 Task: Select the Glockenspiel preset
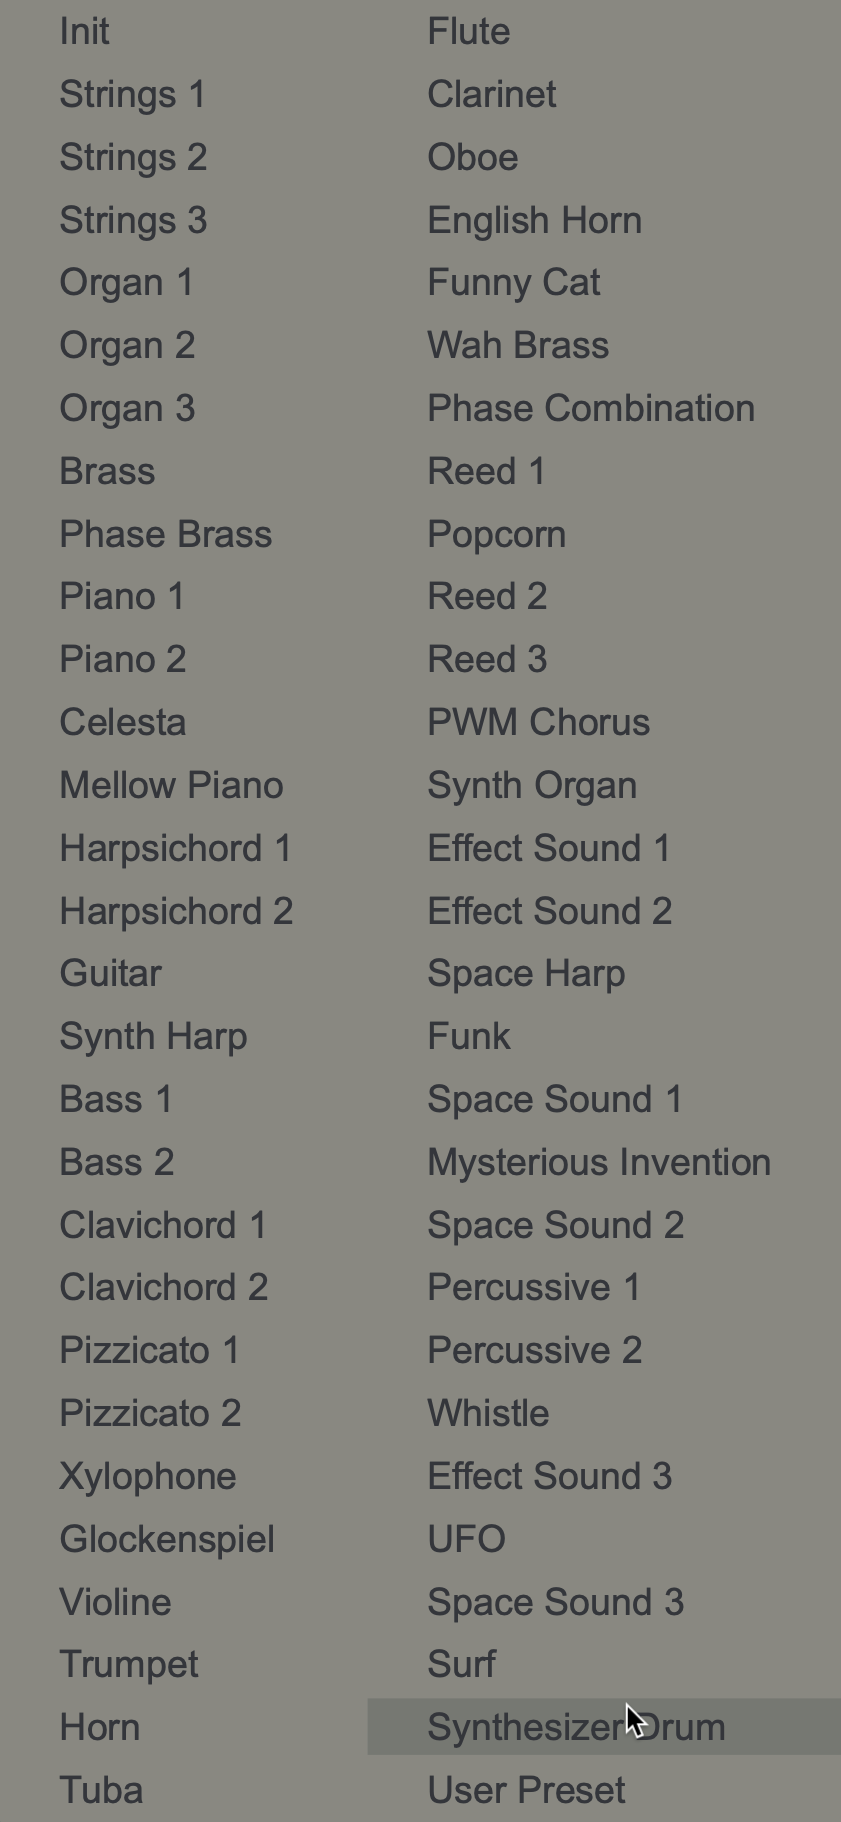coord(167,1540)
